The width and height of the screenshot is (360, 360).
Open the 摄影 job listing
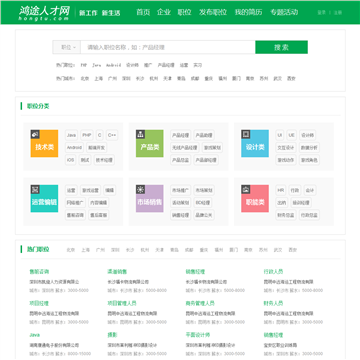(112, 335)
